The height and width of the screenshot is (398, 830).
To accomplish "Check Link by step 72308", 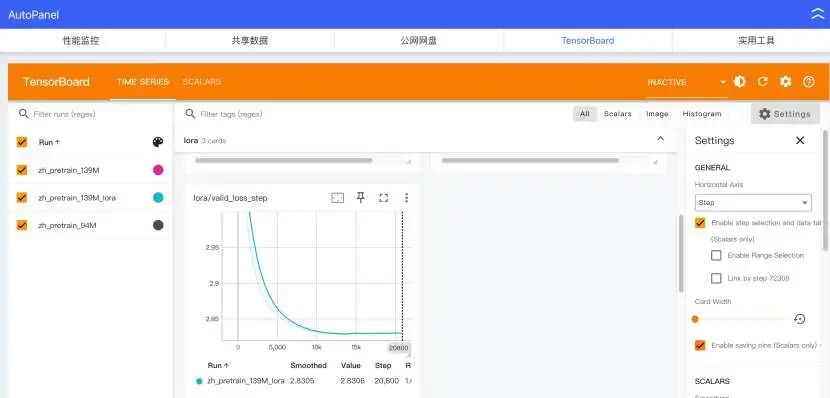I will [716, 278].
